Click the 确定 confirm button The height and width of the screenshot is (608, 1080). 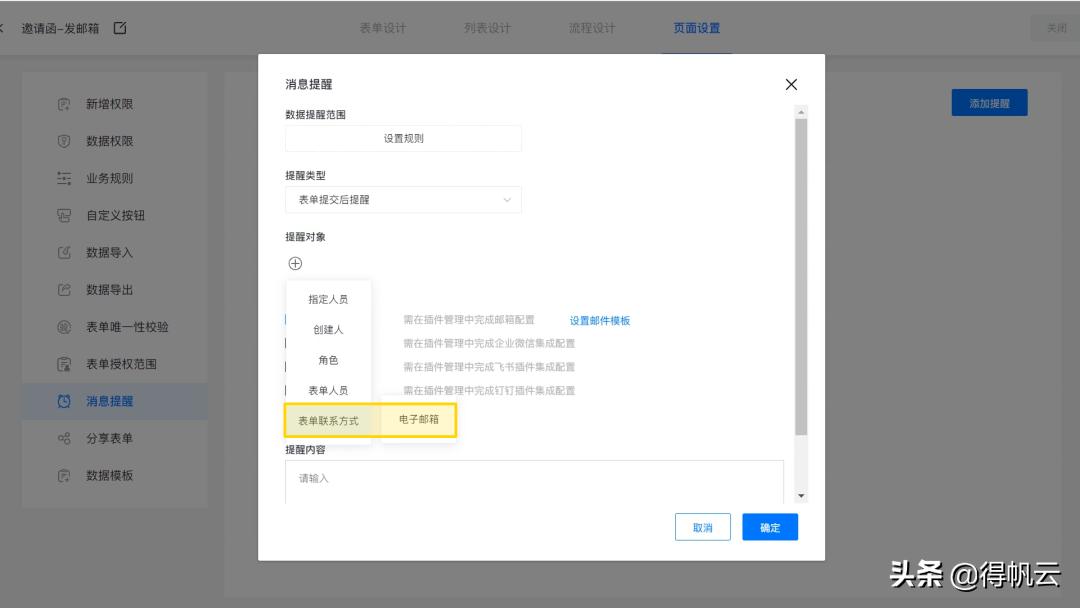point(769,527)
